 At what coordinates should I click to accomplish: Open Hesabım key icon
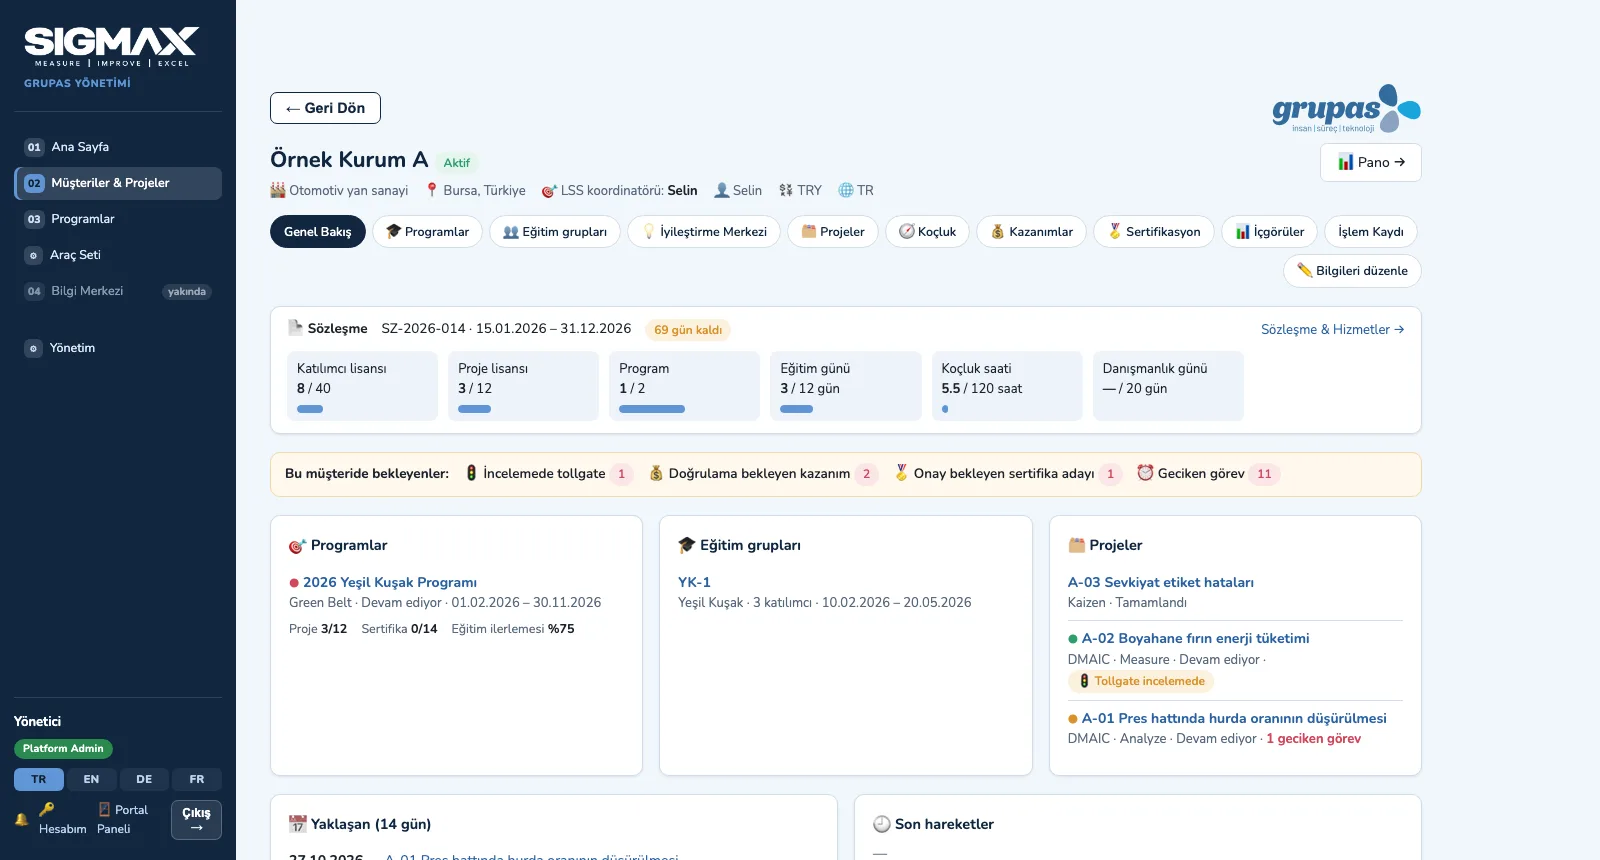(62, 819)
